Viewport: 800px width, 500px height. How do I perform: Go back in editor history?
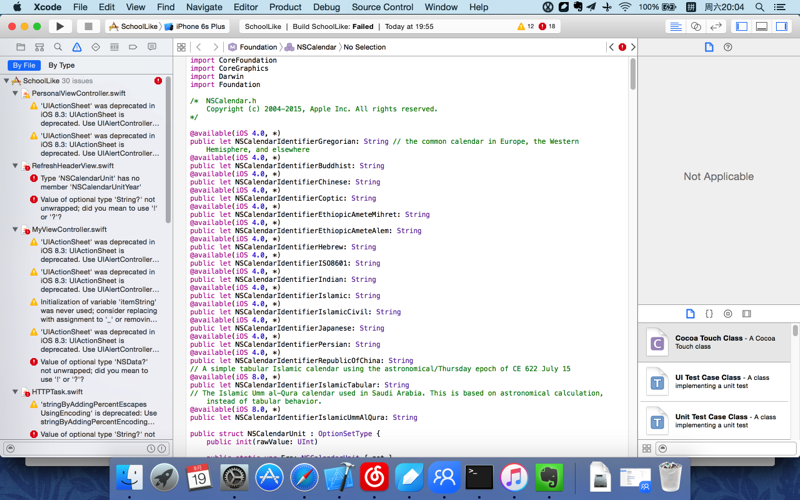(x=199, y=47)
